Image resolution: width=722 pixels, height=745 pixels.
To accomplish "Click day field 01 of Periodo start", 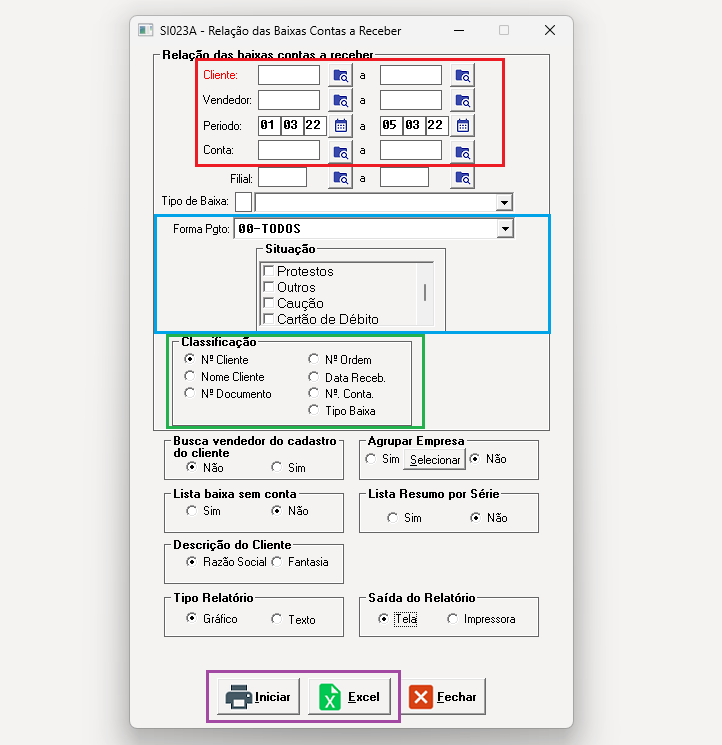I will click(x=269, y=125).
